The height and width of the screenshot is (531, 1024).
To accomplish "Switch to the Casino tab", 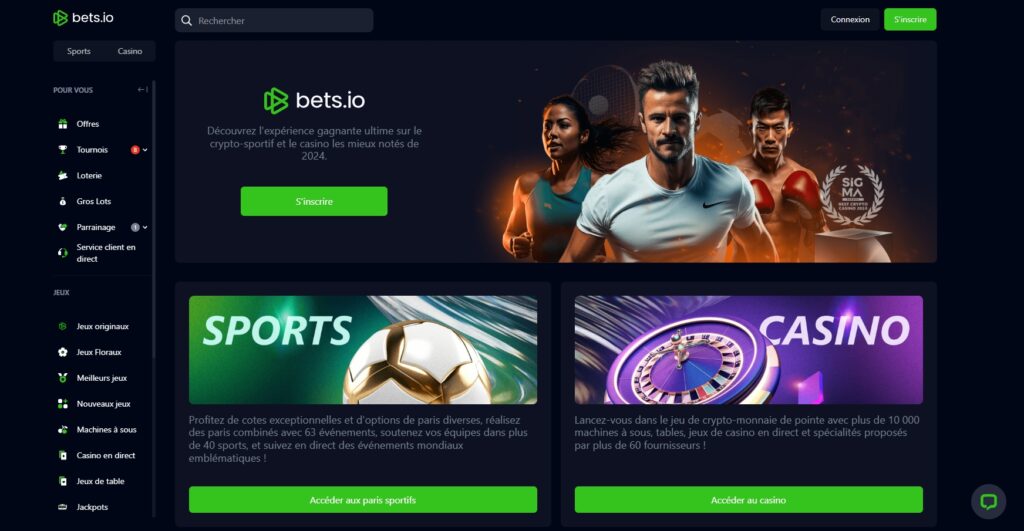I will pyautogui.click(x=130, y=51).
